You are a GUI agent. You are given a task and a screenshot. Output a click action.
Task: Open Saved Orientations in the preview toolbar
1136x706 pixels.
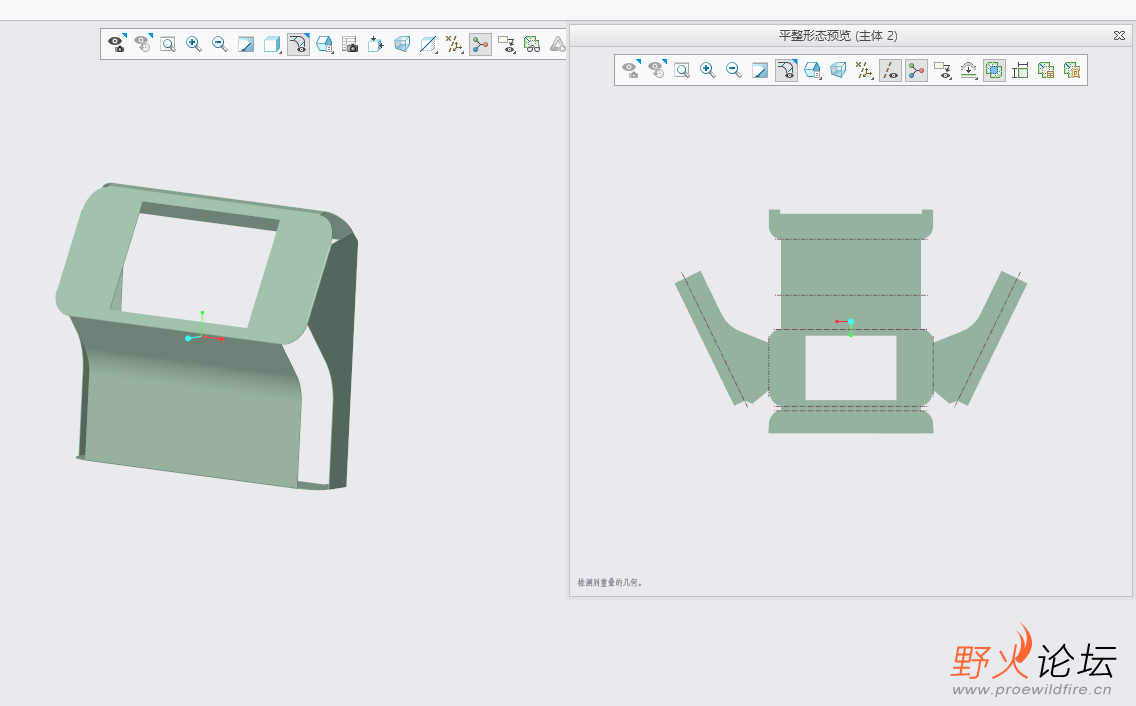(812, 70)
